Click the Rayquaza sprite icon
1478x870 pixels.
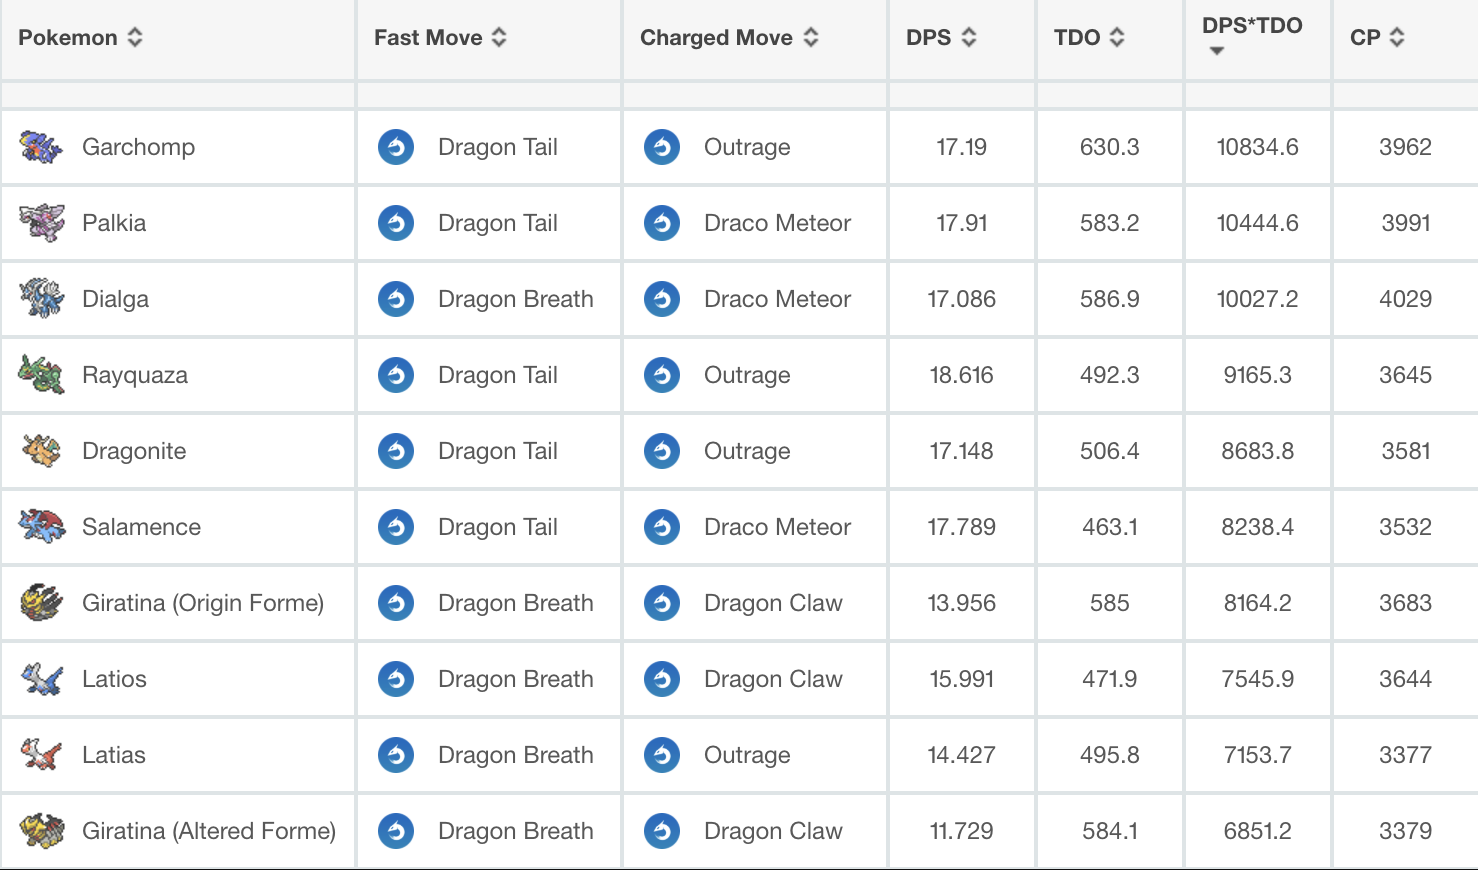click(x=41, y=375)
